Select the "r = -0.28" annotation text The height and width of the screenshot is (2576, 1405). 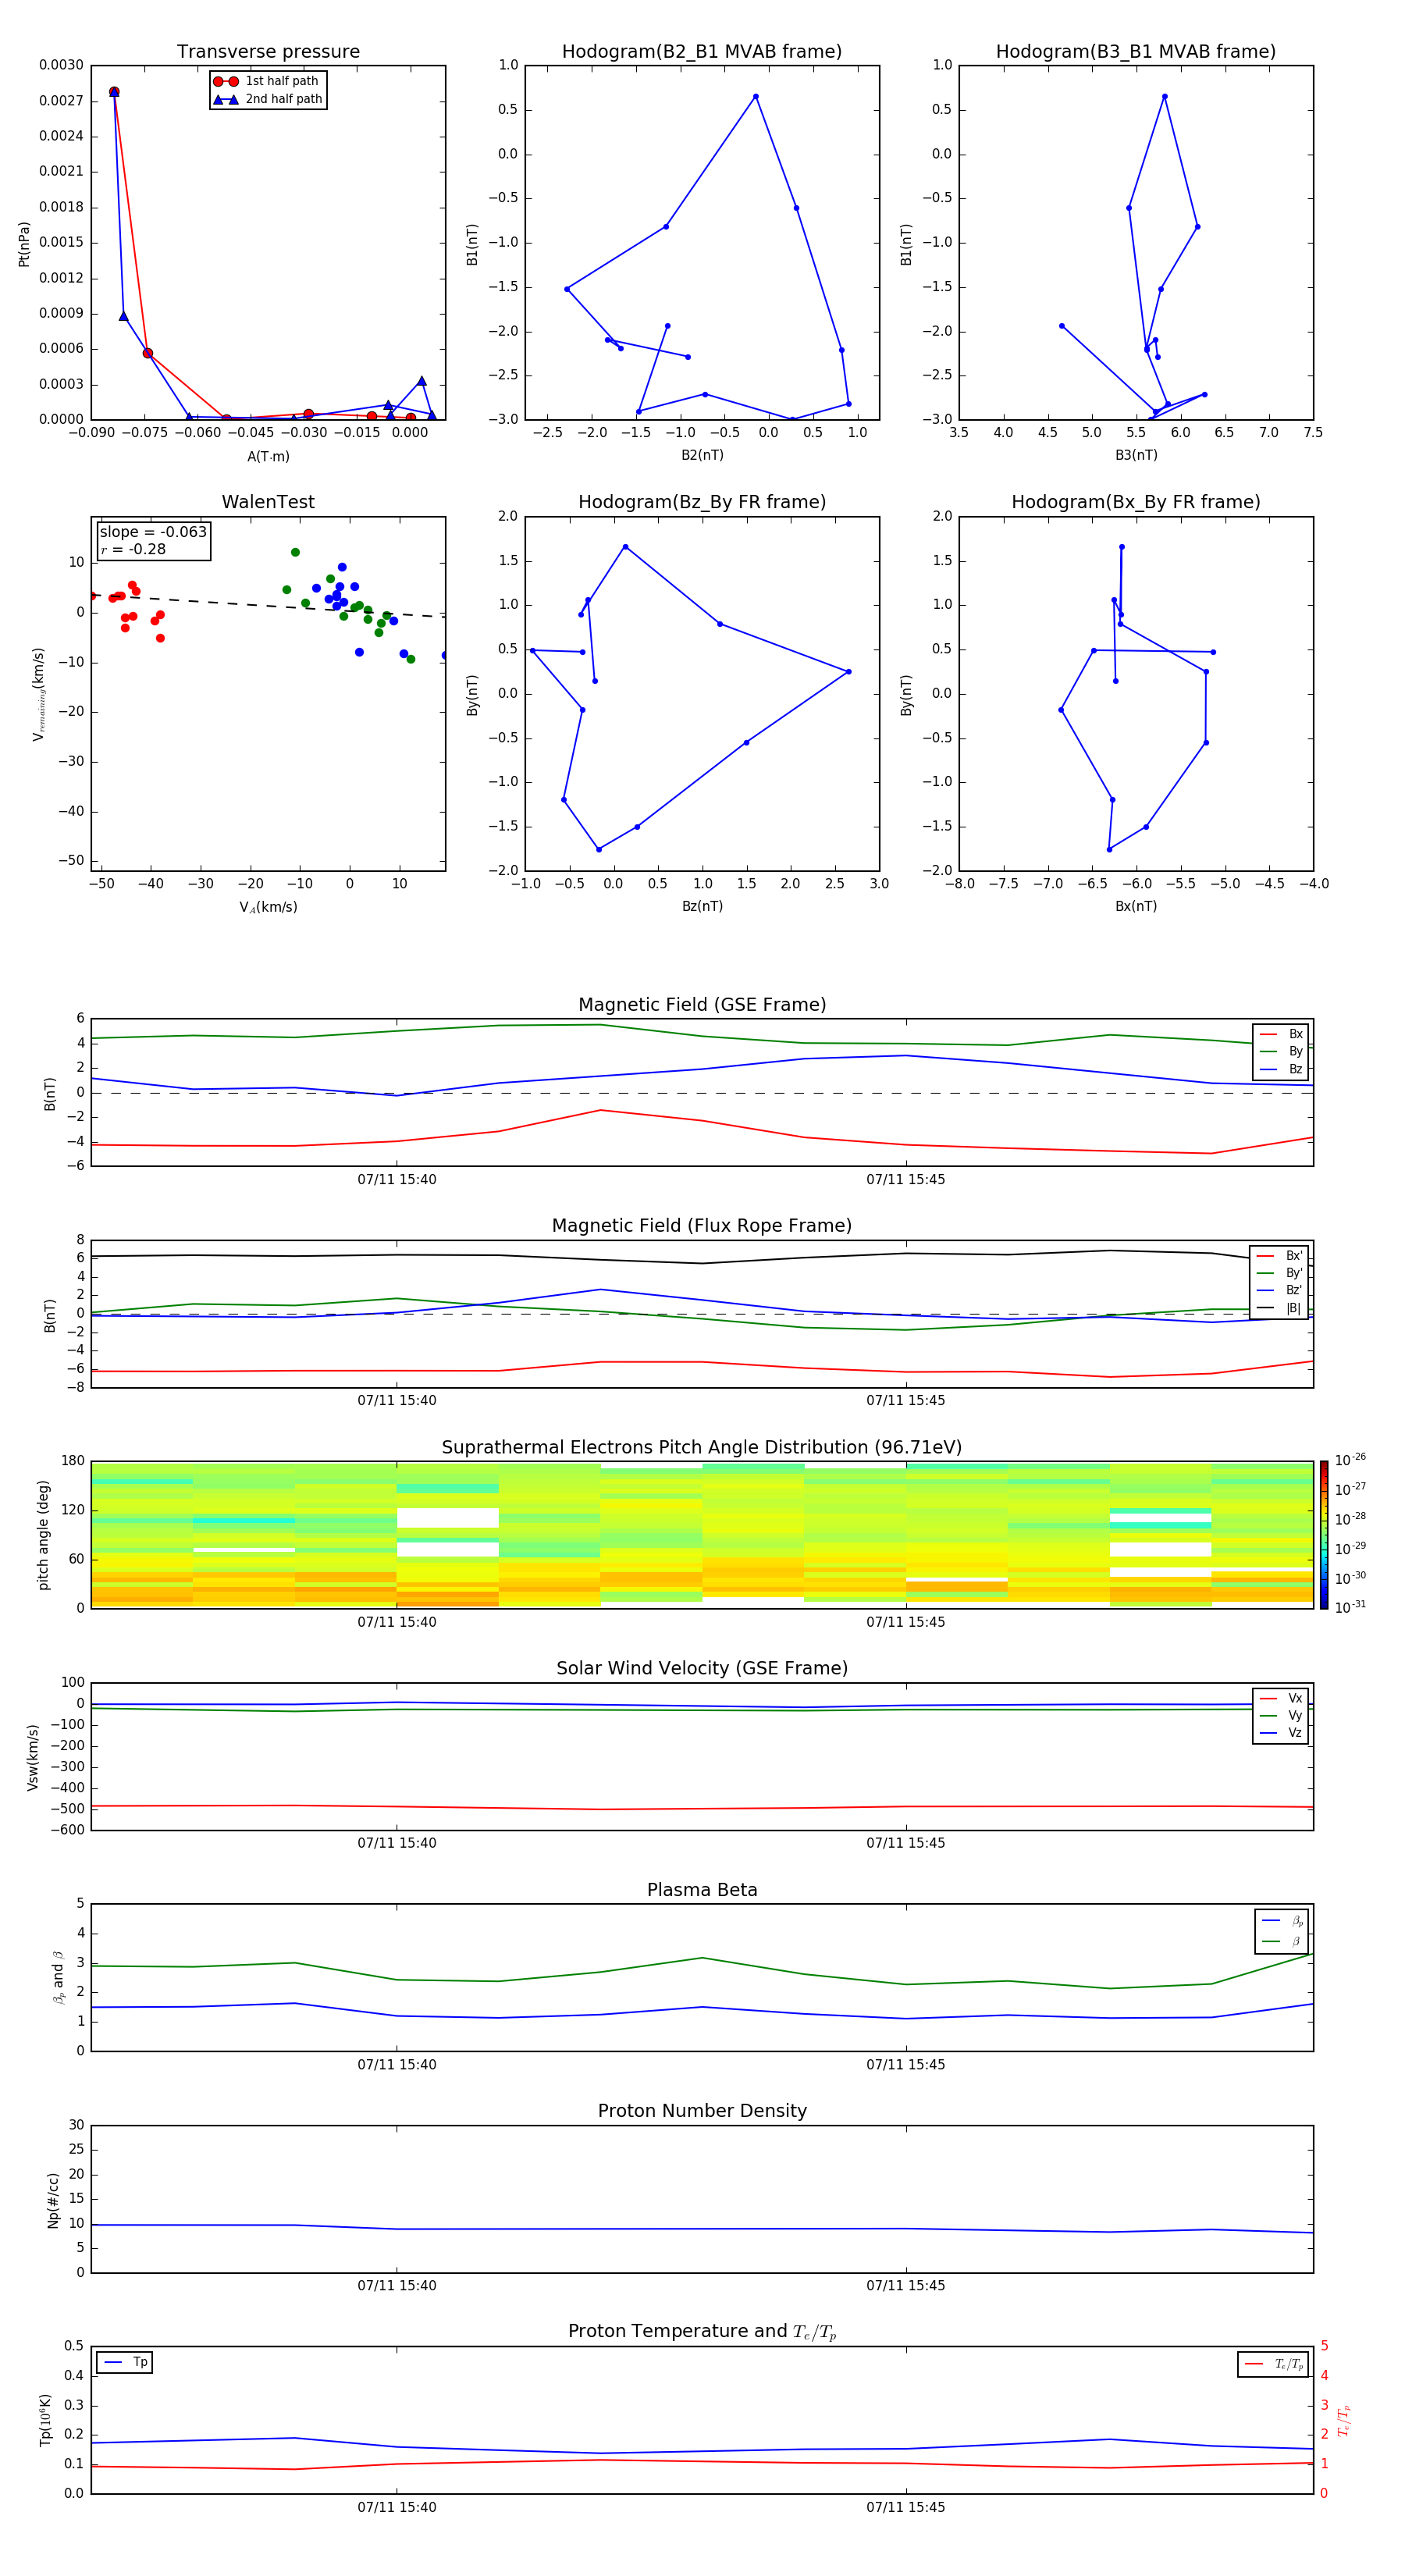[133, 549]
